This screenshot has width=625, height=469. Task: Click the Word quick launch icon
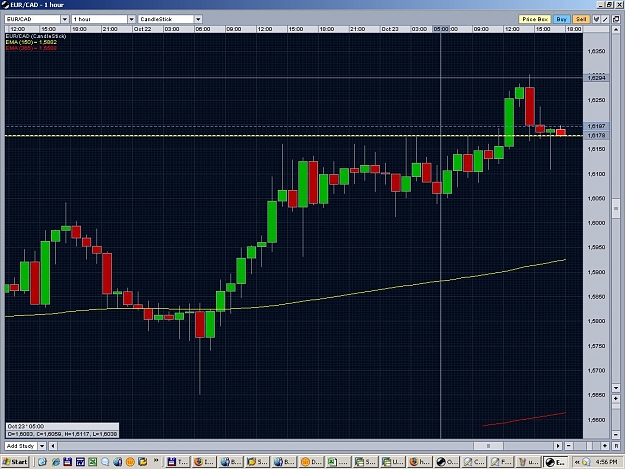(x=80, y=462)
